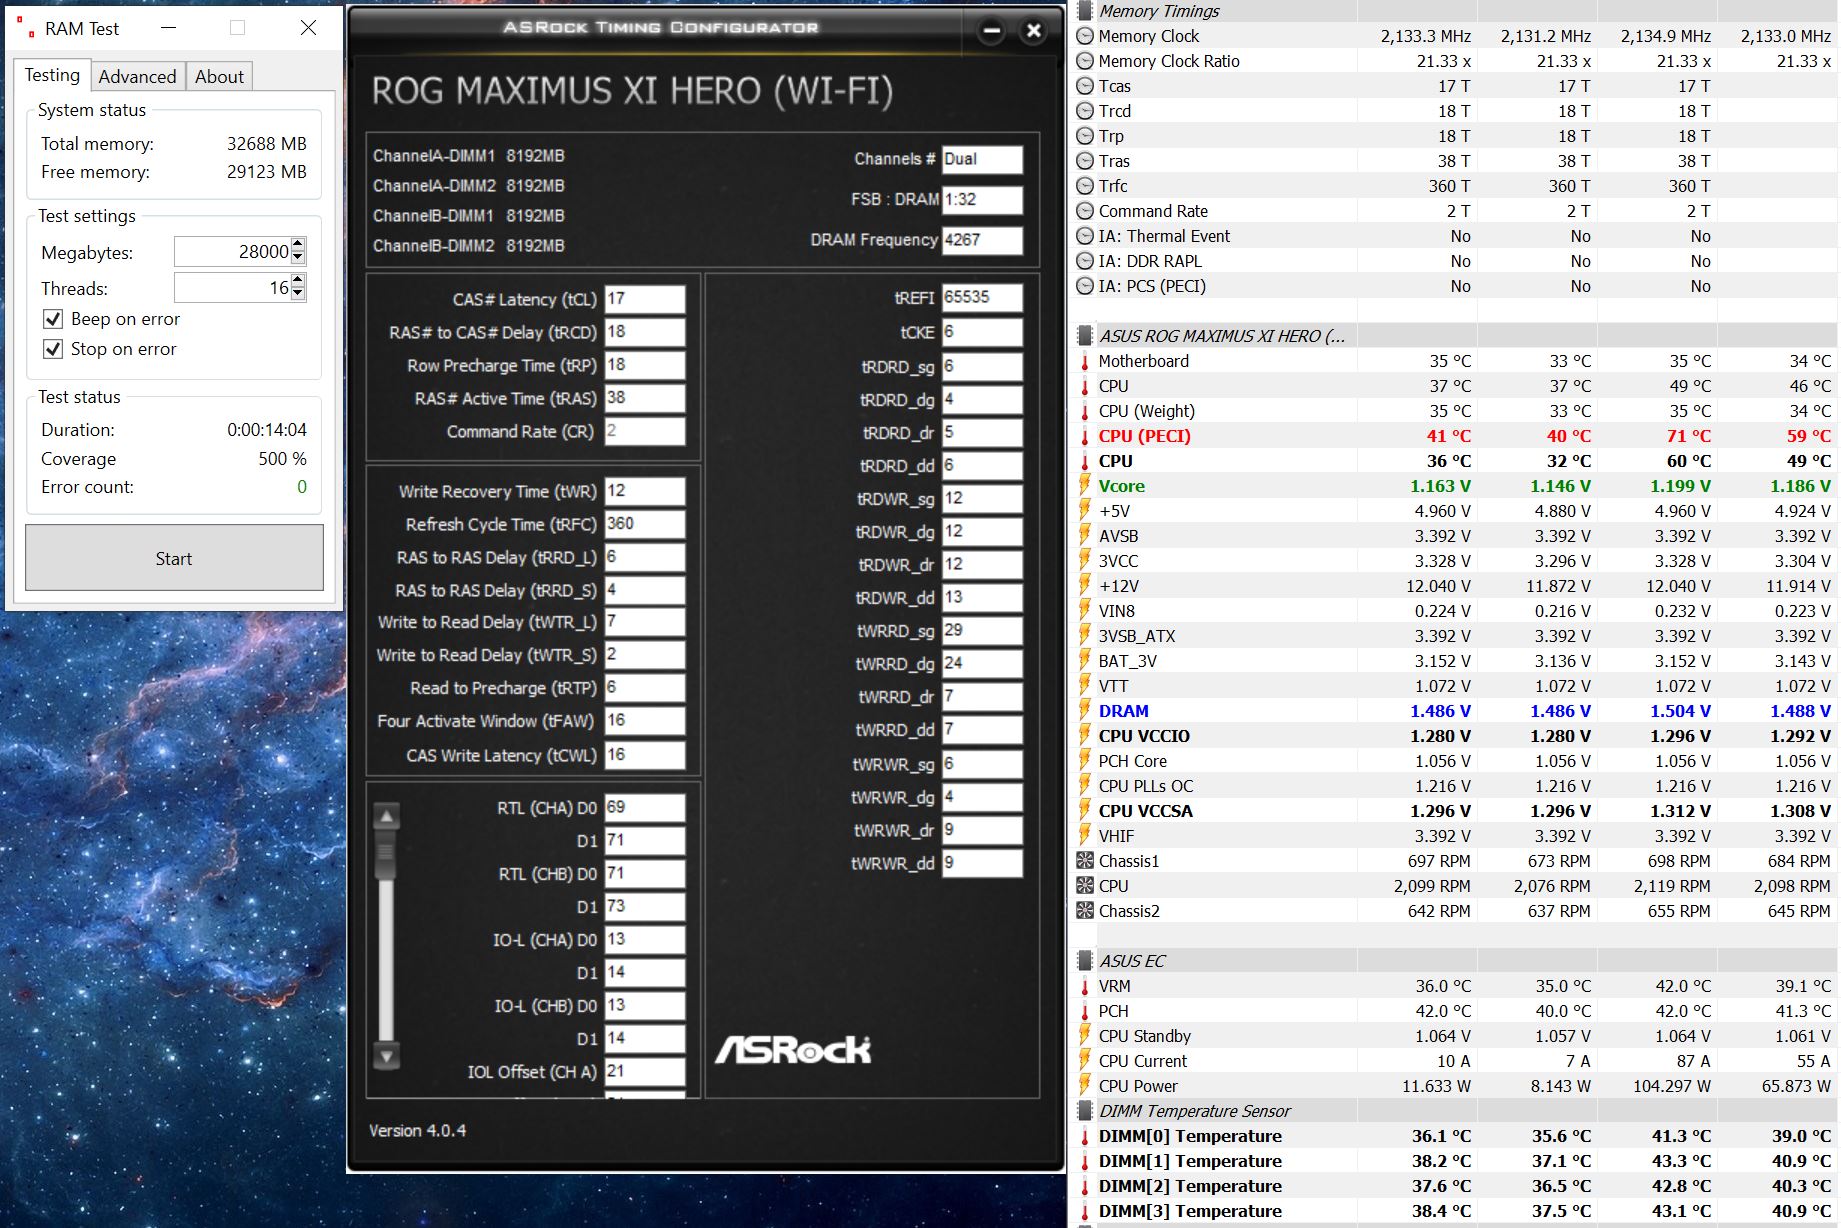Click the CAS Write Latency (tCWL) field
This screenshot has height=1228, width=1841.
[x=645, y=755]
